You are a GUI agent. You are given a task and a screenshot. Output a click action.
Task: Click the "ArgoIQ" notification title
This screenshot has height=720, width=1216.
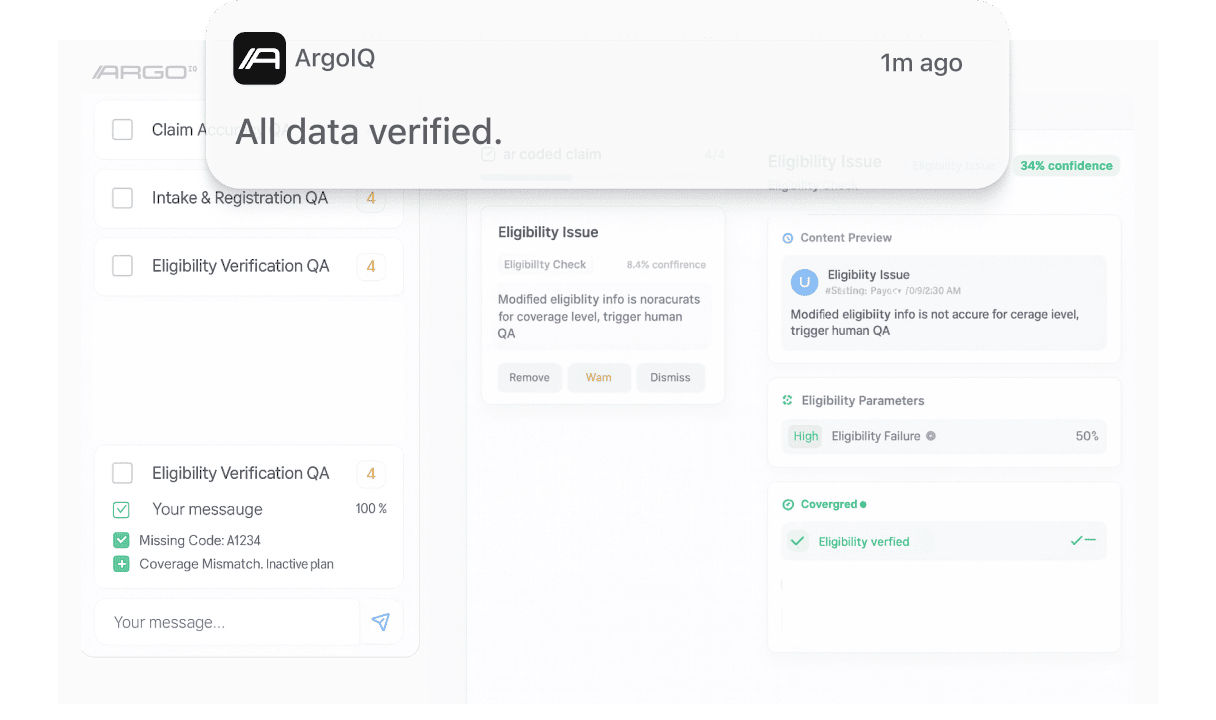point(335,58)
